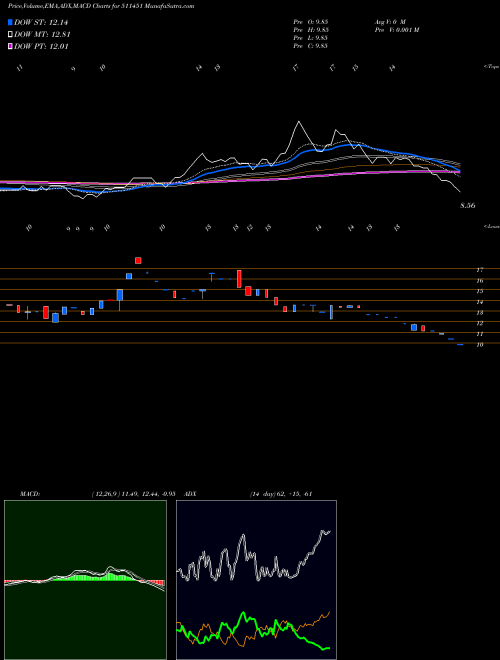Click the price axis label 13

point(479,313)
